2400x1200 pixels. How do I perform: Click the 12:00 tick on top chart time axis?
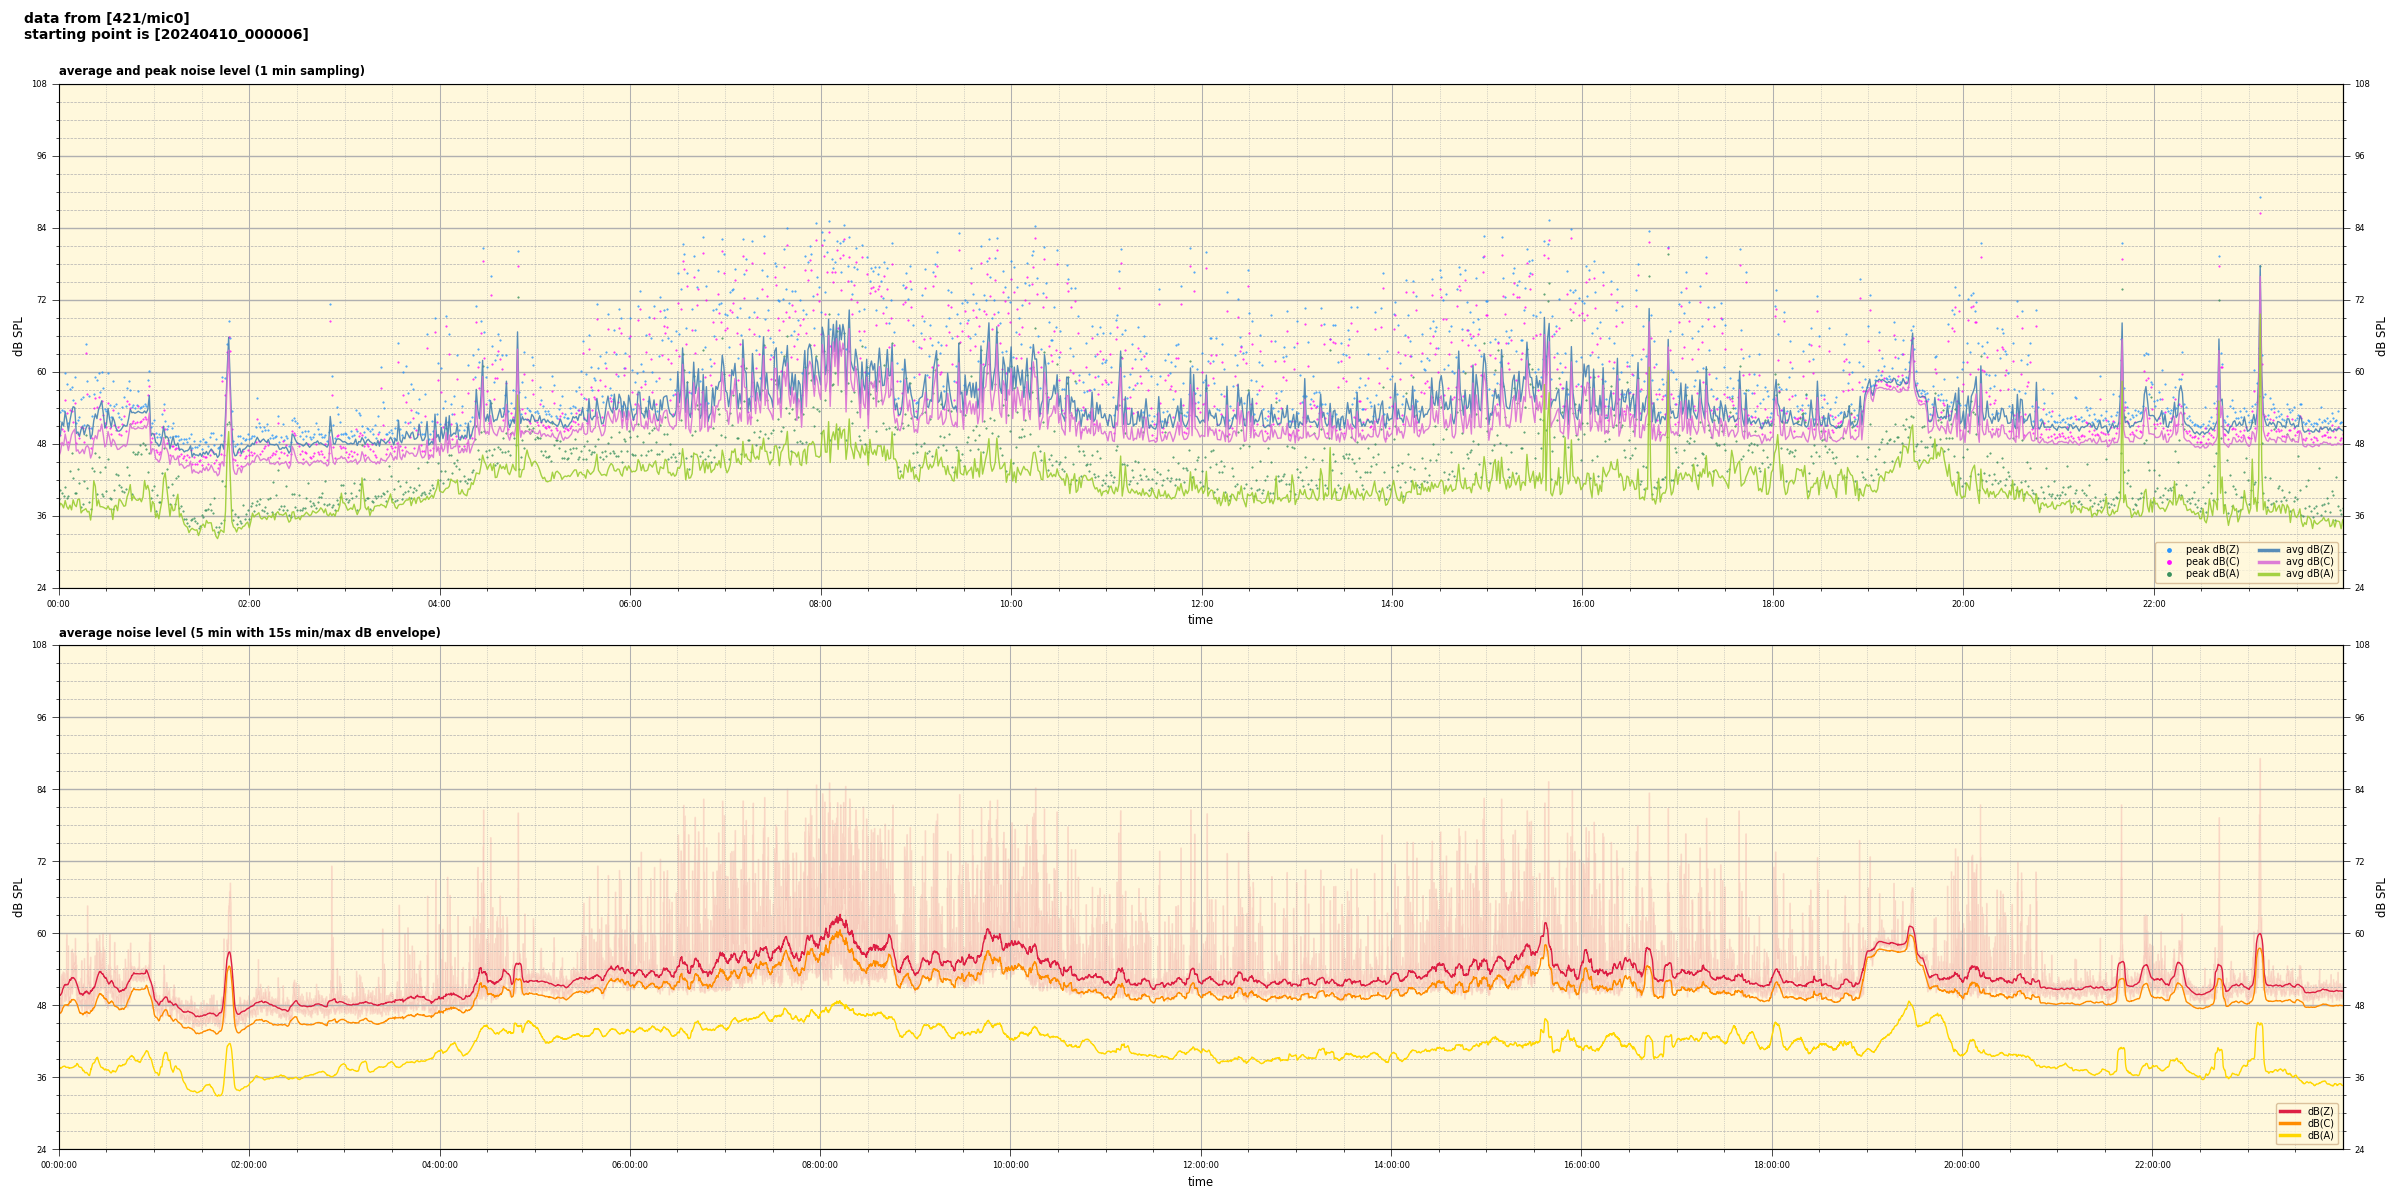1201,604
